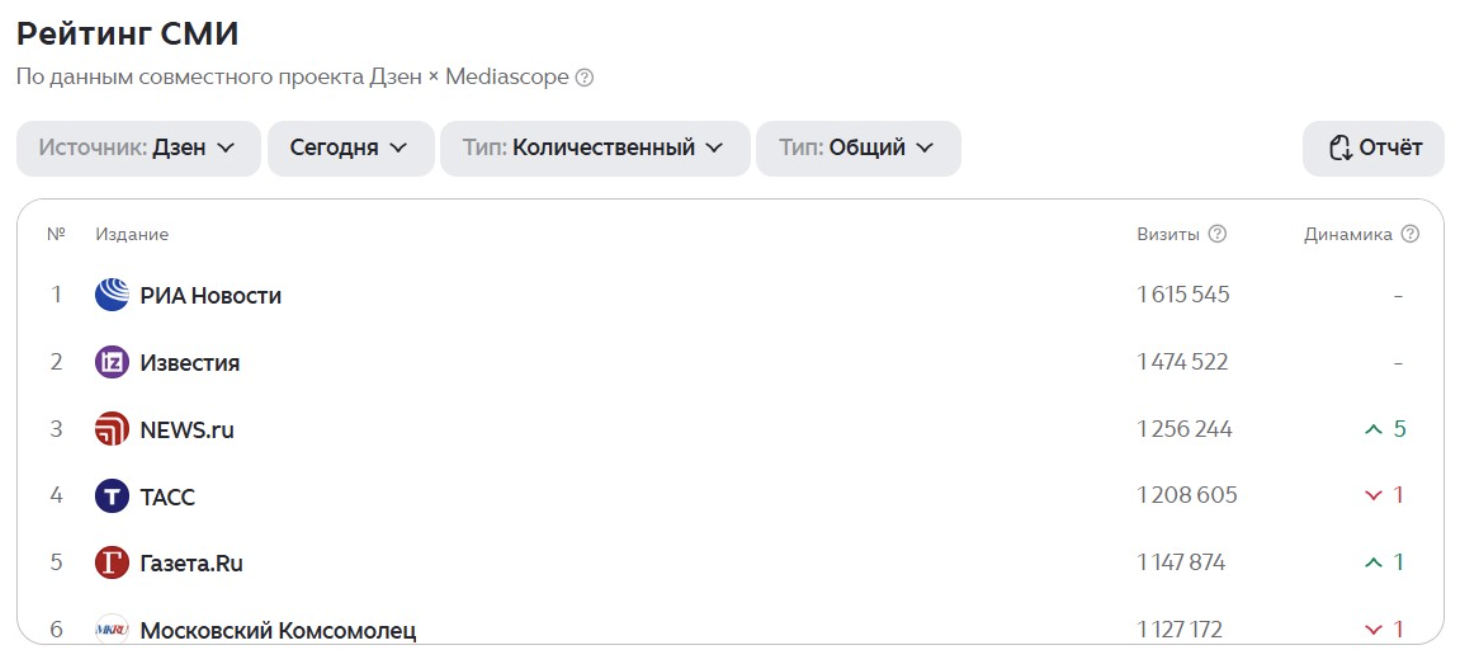Open the Источник: Дзен dropdown
Image resolution: width=1458 pixels, height=652 pixels.
tap(138, 148)
